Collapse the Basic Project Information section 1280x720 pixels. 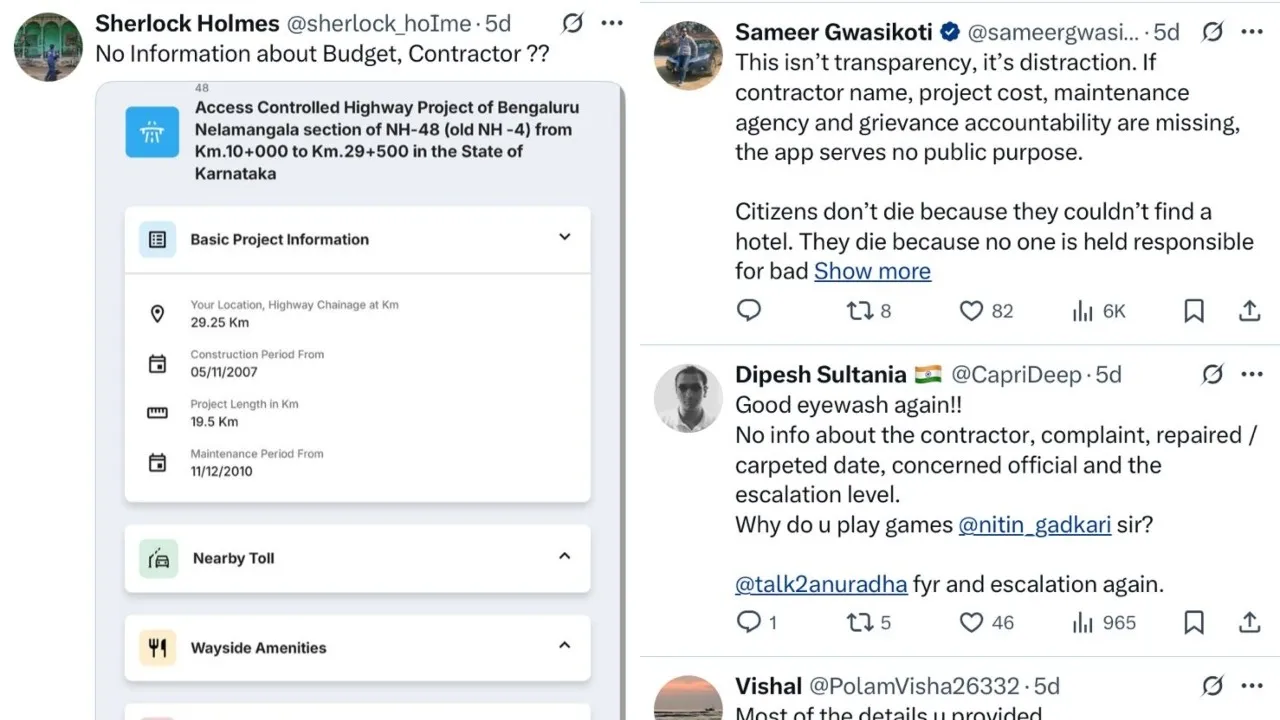[564, 239]
